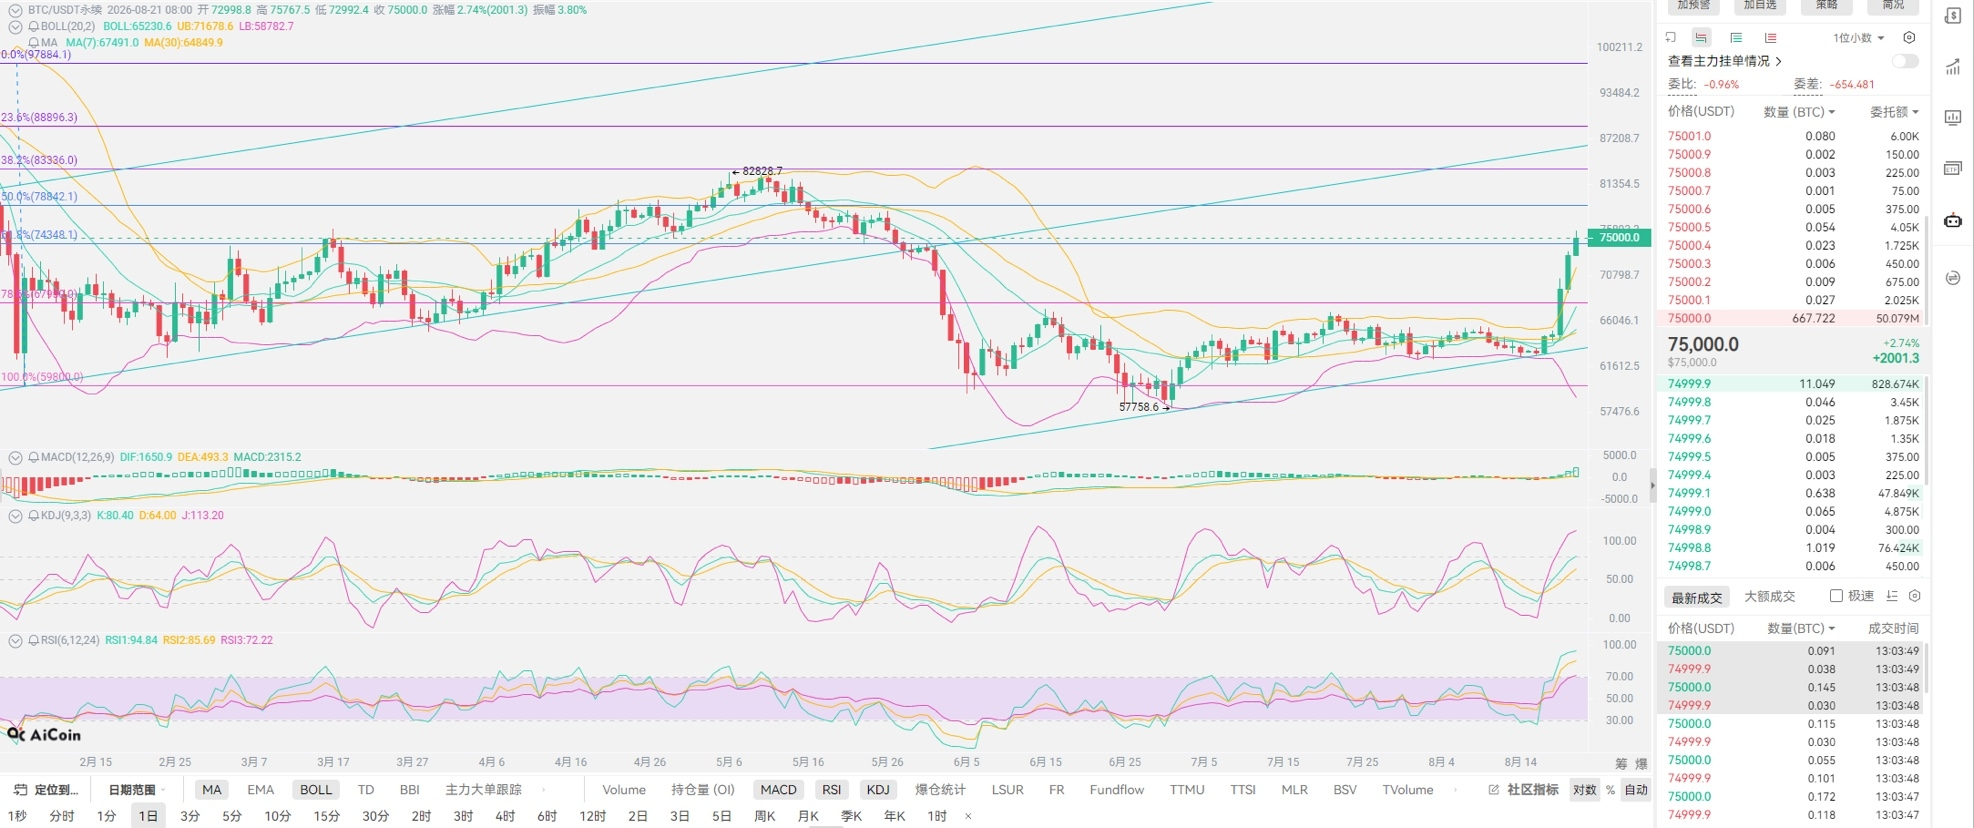
Task: Toggle the 查看主力挂单情况 switch
Action: click(x=1905, y=61)
